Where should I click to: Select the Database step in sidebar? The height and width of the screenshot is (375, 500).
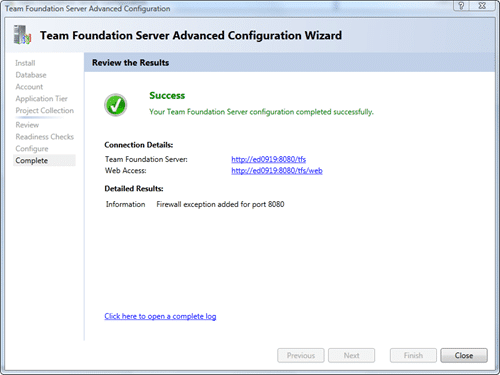click(31, 75)
